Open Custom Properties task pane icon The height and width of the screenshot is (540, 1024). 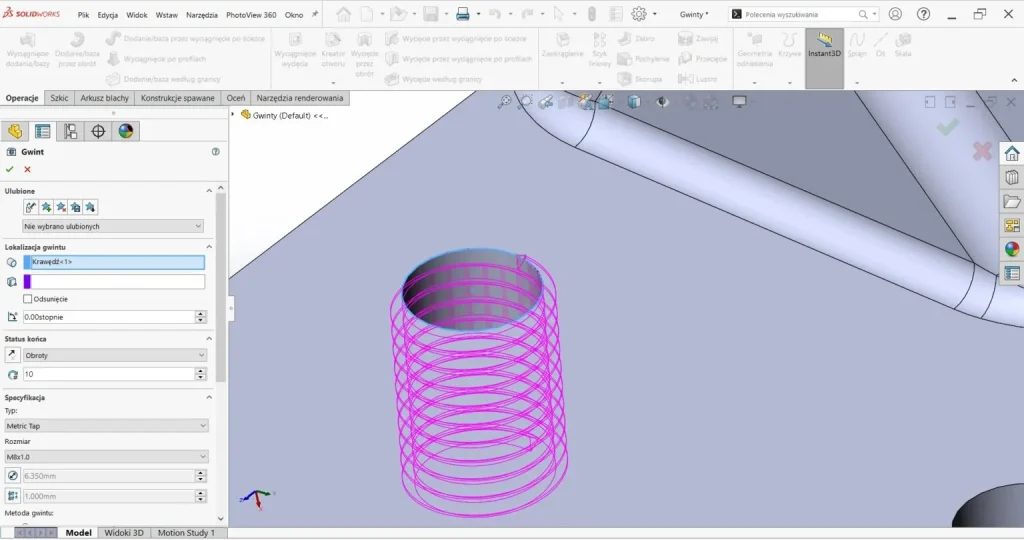click(1012, 274)
